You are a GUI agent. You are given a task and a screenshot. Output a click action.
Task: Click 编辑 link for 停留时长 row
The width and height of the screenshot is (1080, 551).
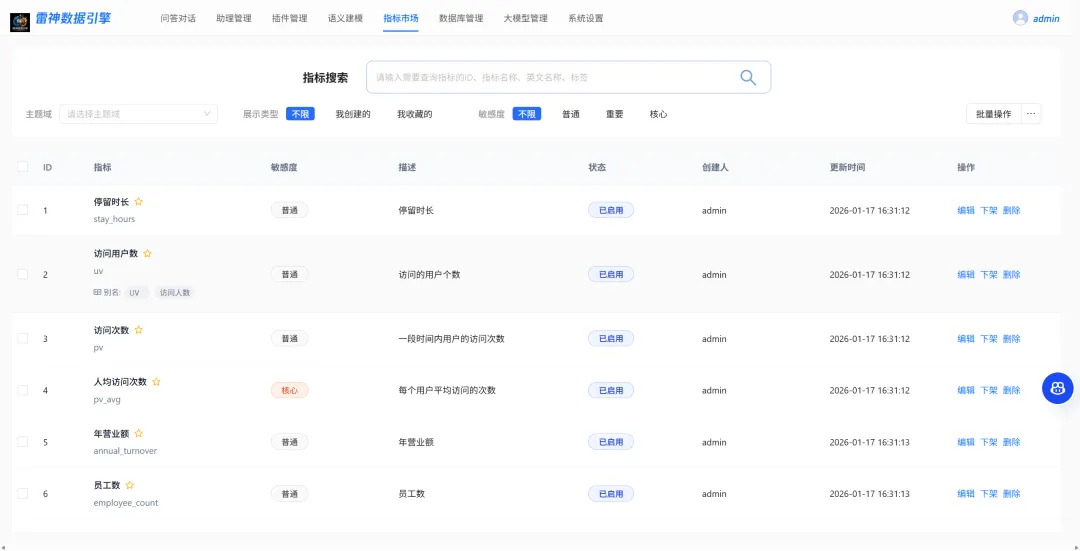pyautogui.click(x=966, y=211)
